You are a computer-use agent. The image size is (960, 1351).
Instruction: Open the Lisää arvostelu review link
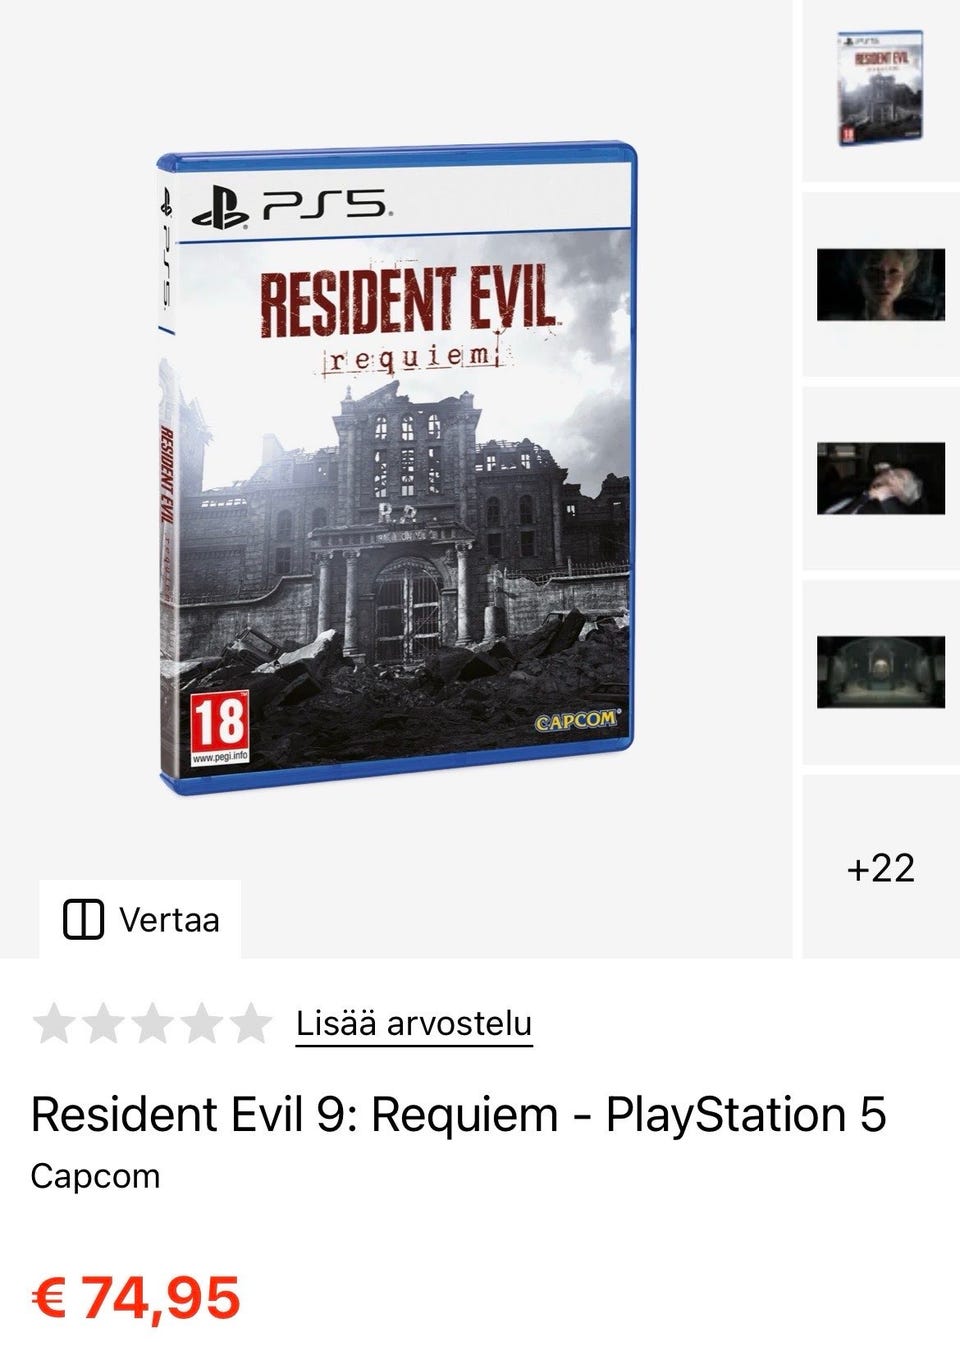click(414, 1024)
